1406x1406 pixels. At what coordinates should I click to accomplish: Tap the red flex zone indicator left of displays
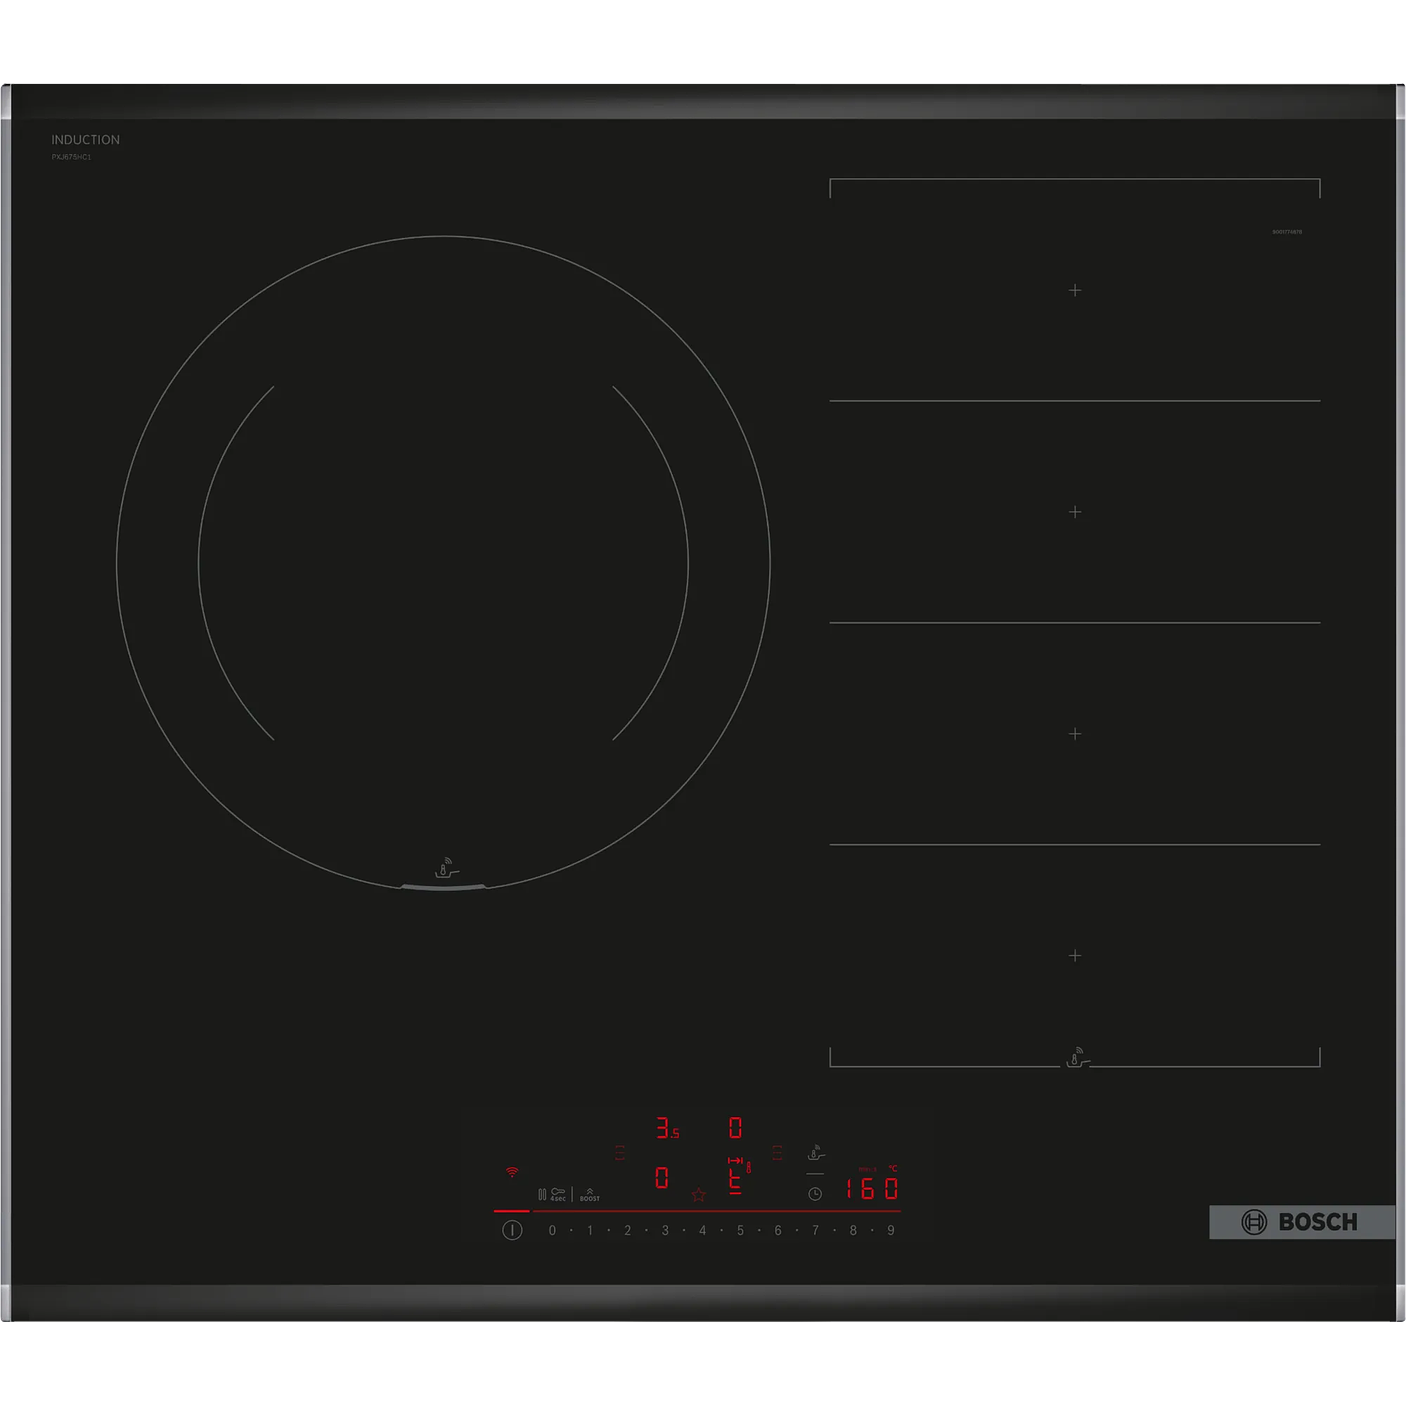pyautogui.click(x=620, y=1153)
